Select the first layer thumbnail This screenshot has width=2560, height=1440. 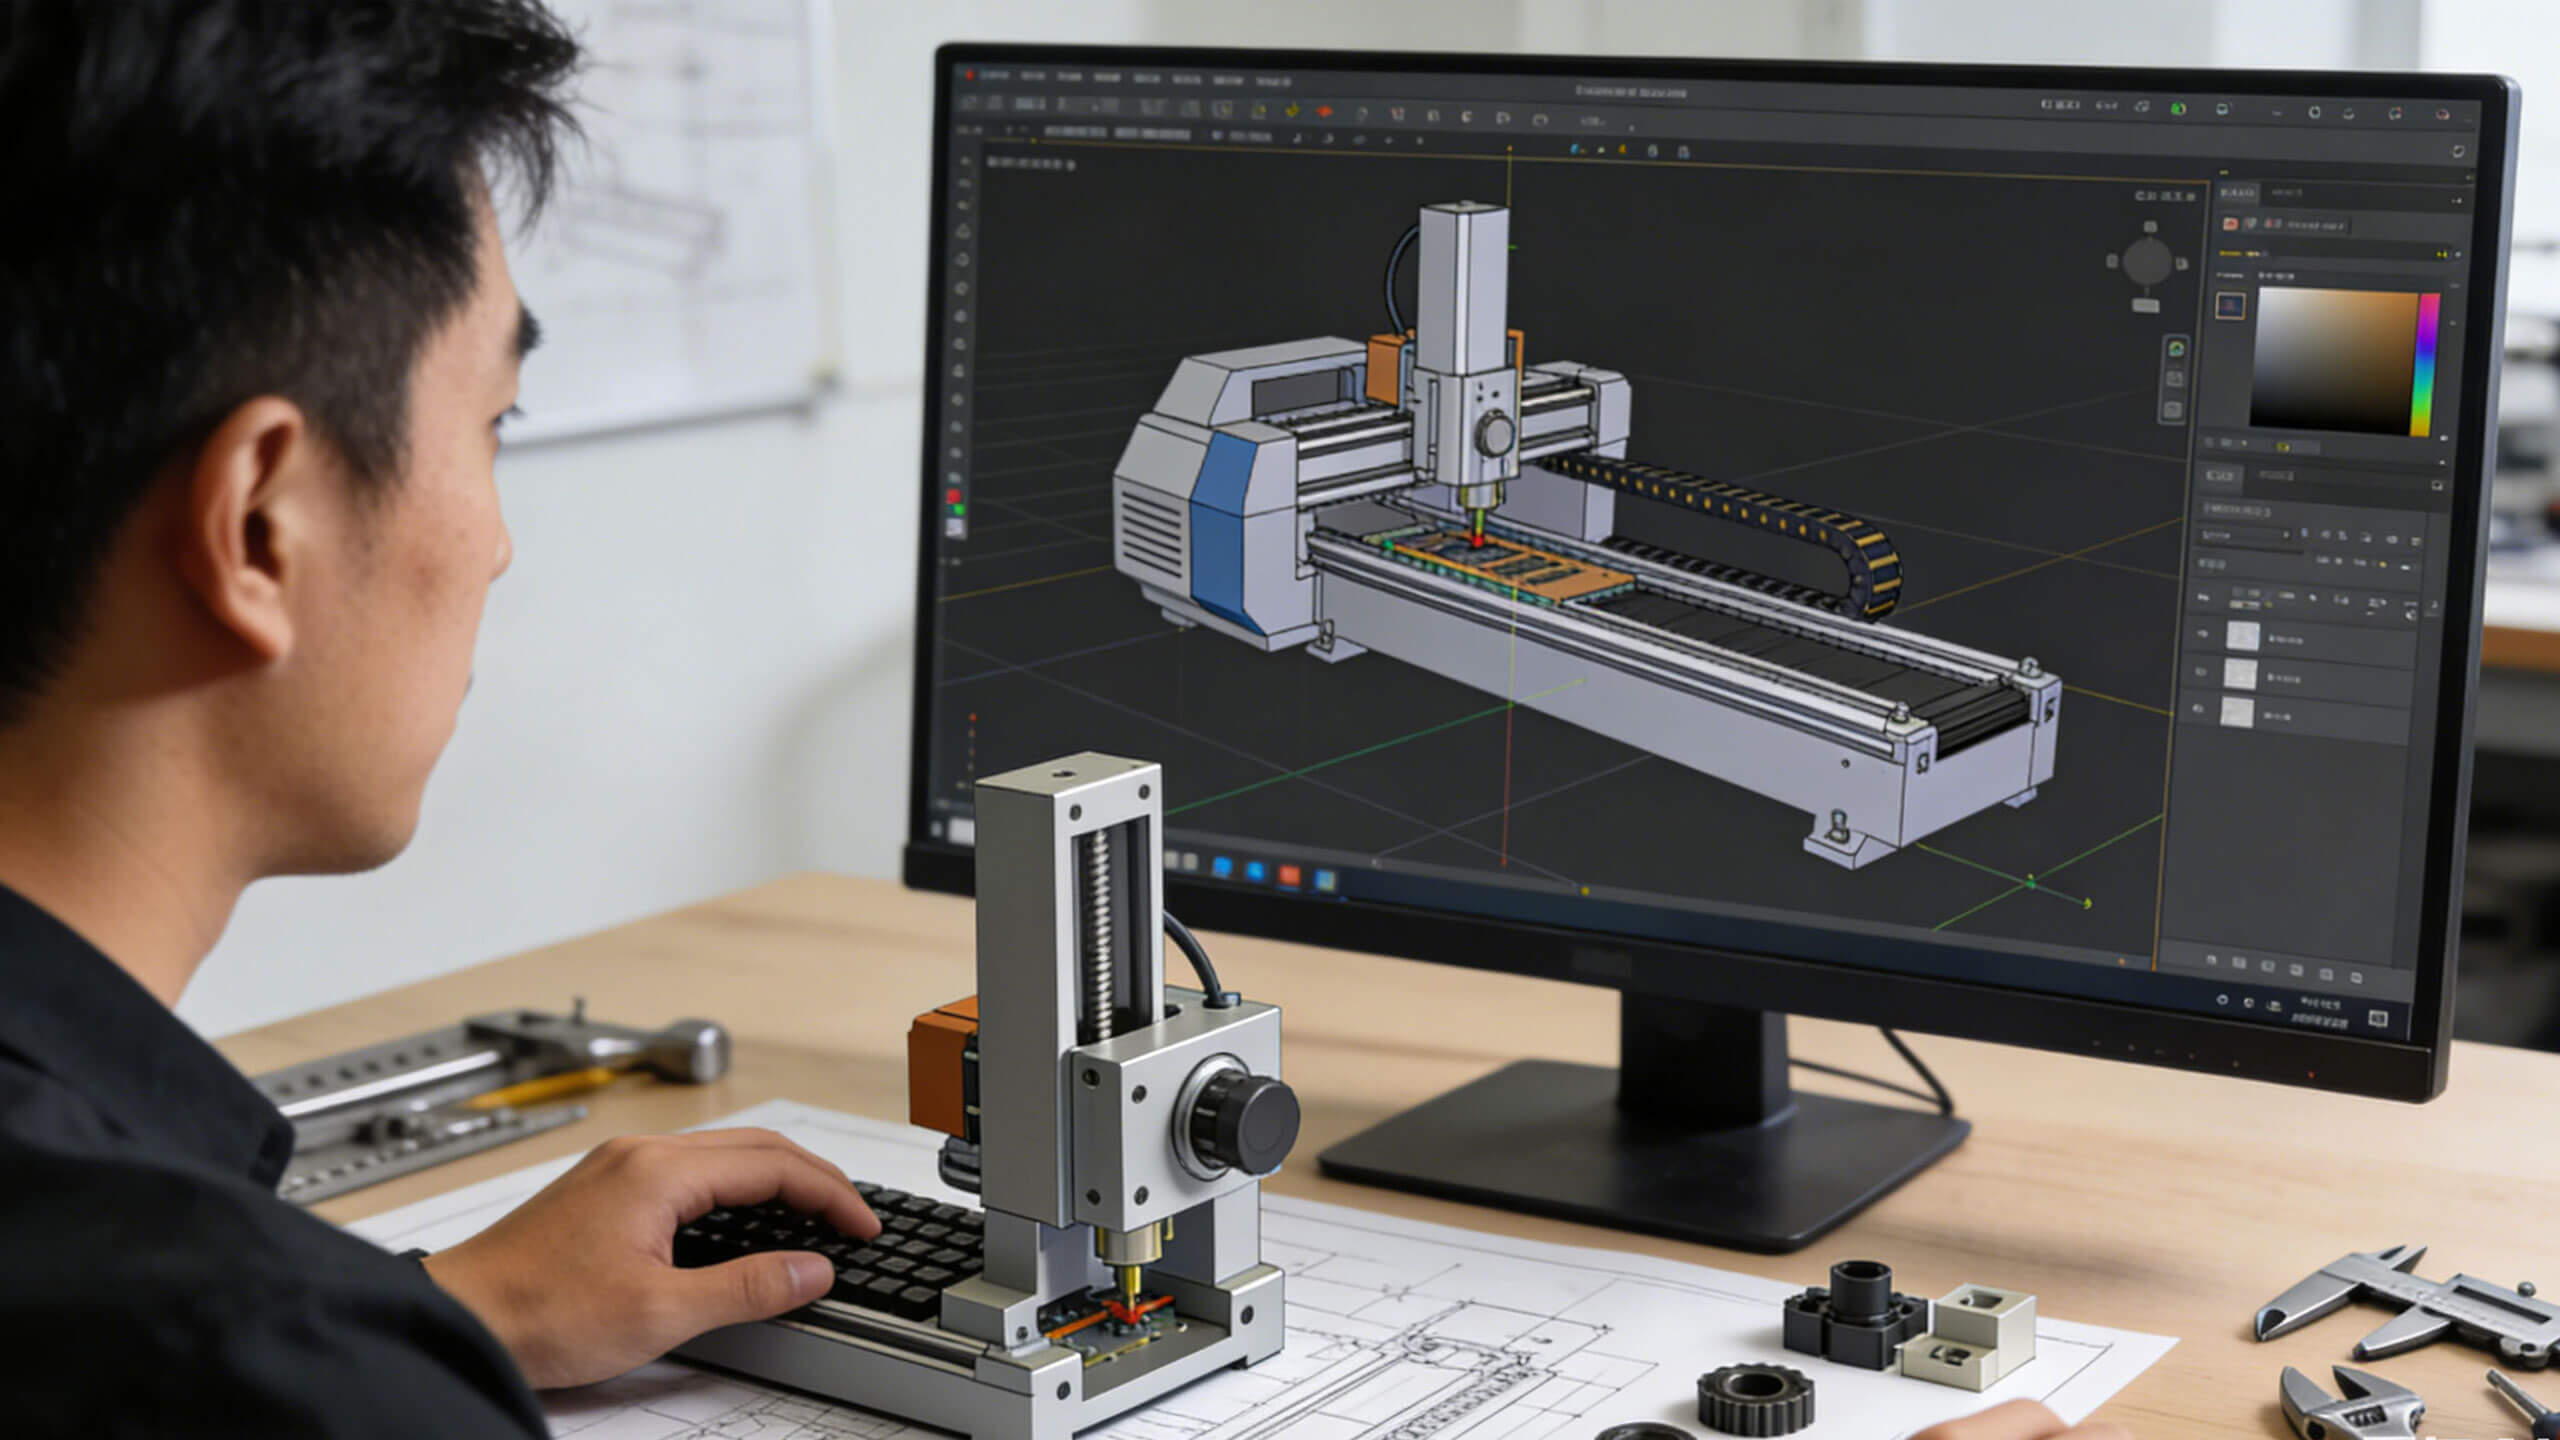(2242, 636)
